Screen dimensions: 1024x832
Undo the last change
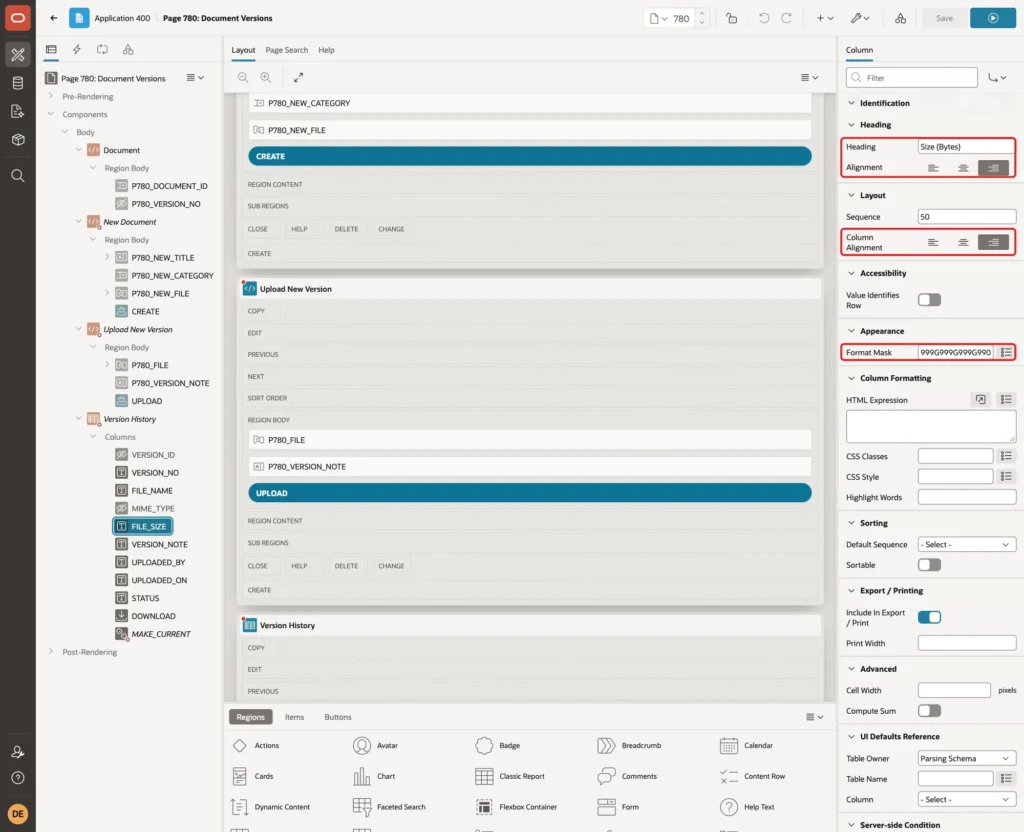click(763, 18)
